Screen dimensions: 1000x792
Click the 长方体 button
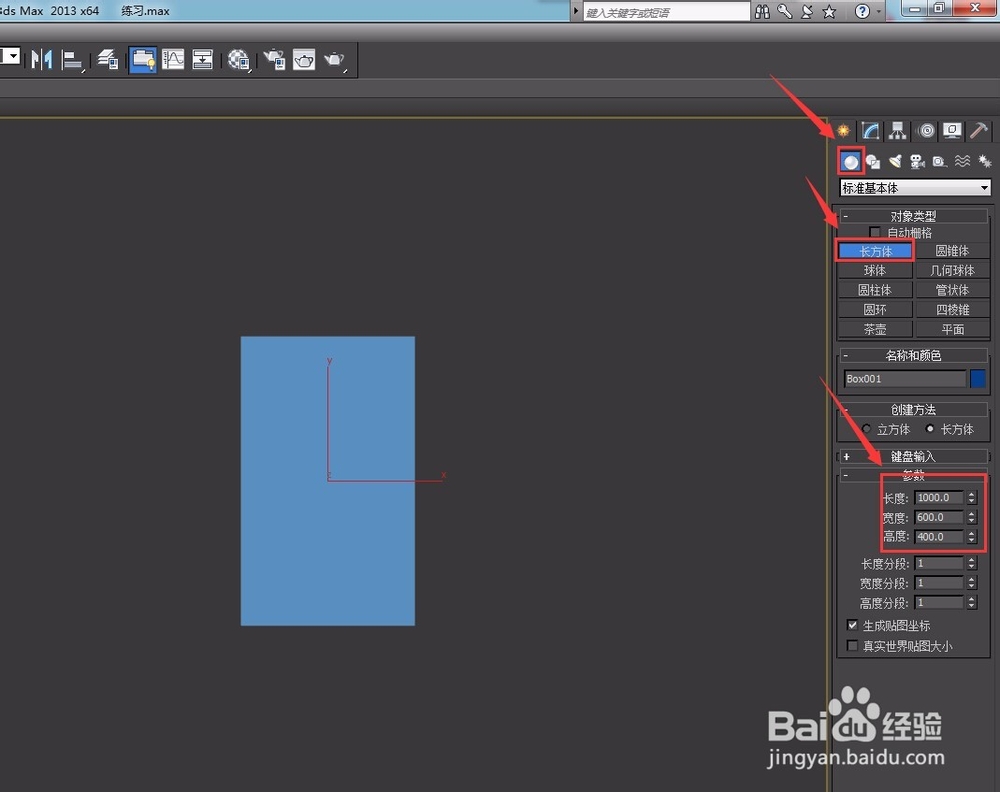875,251
